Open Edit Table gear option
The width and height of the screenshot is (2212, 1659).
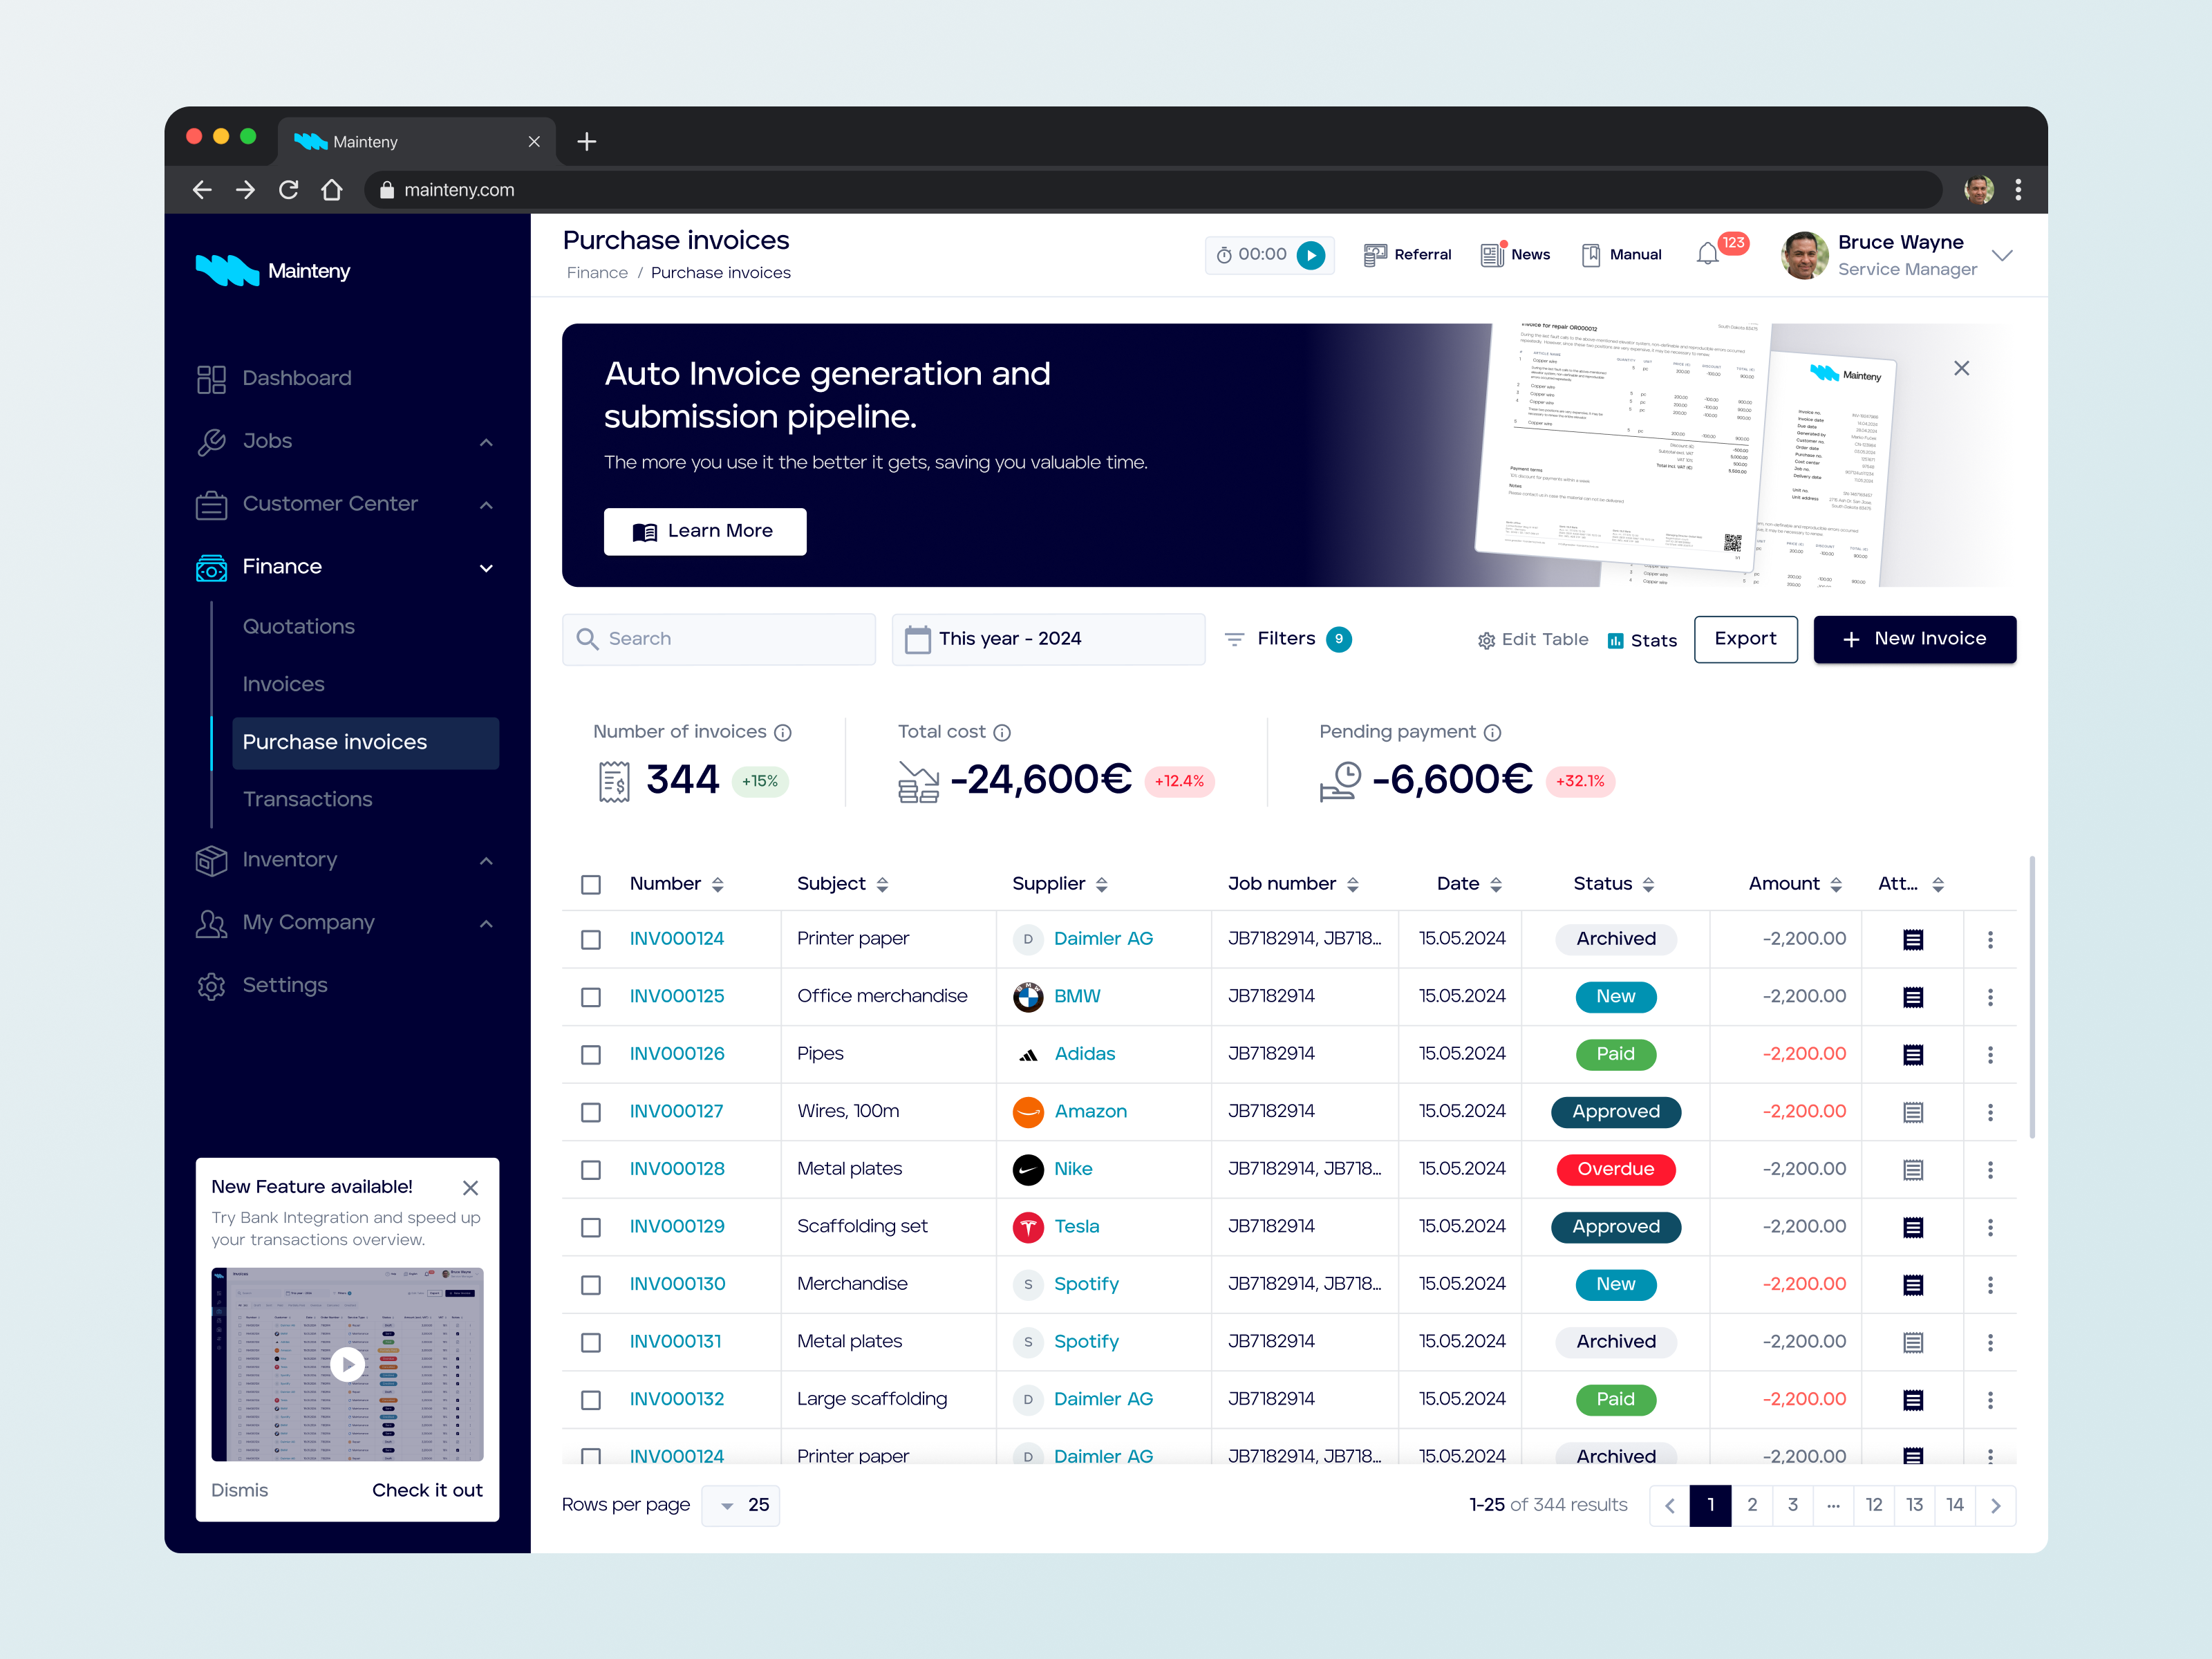point(1533,640)
